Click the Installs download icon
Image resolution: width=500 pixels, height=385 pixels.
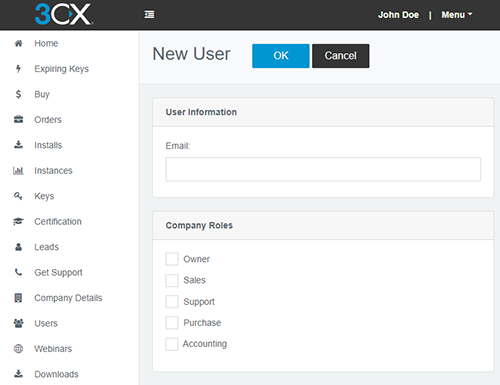click(x=18, y=145)
